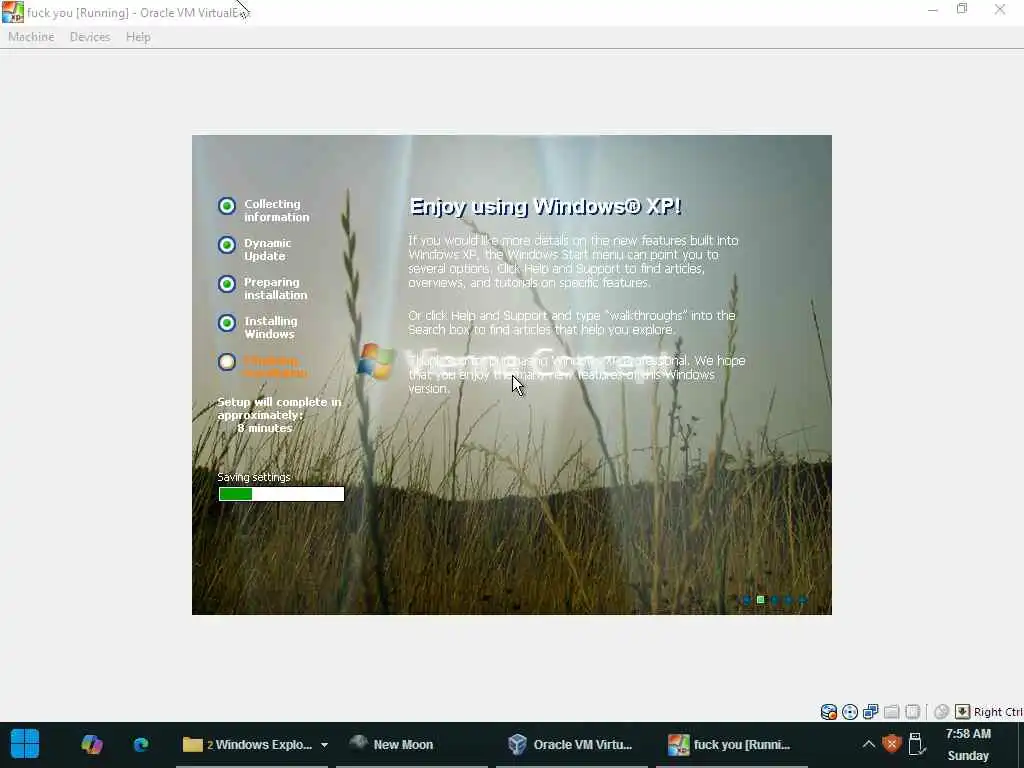1024x768 pixels.
Task: Click Collecting information step indicator
Action: pos(227,206)
